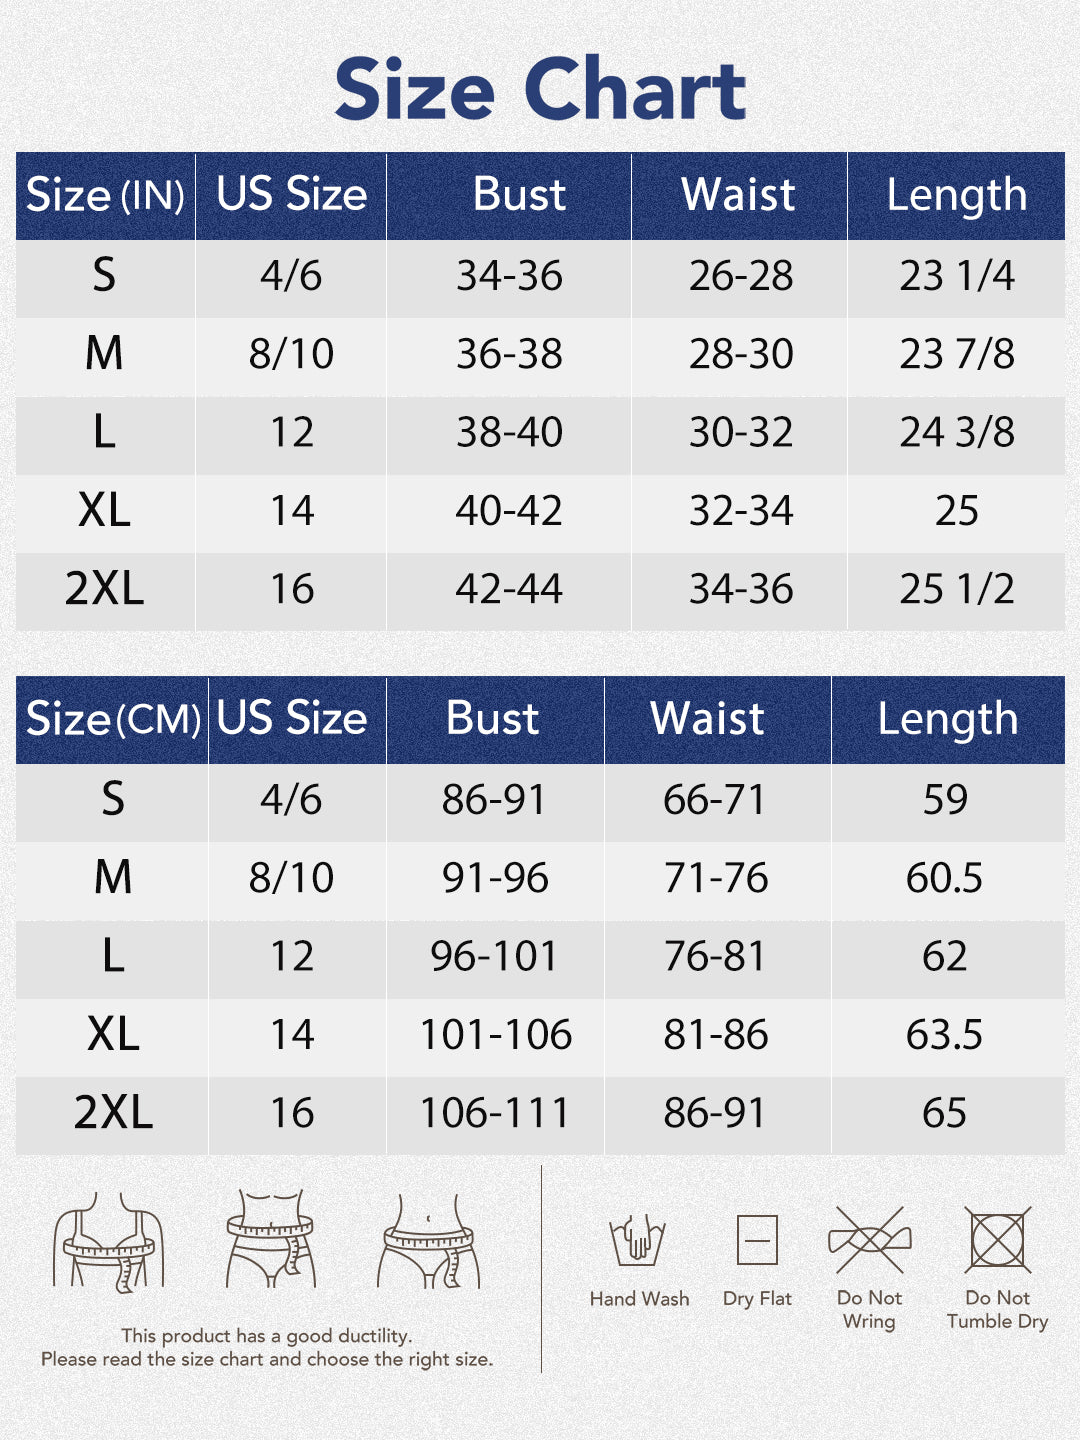Click the Hand Wash care icon
This screenshot has width=1080, height=1440.
coord(638,1240)
